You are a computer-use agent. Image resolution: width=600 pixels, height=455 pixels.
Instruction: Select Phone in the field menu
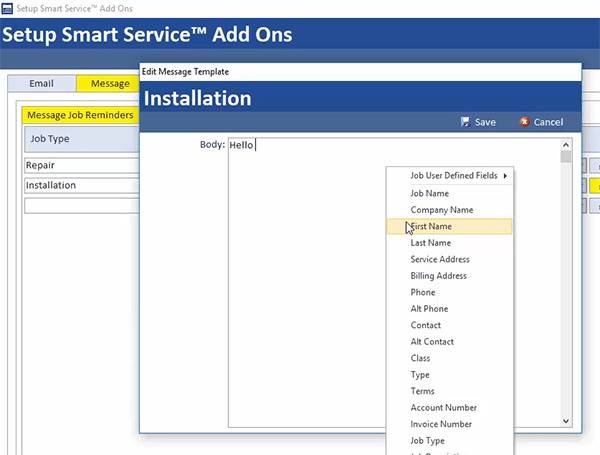click(450, 292)
